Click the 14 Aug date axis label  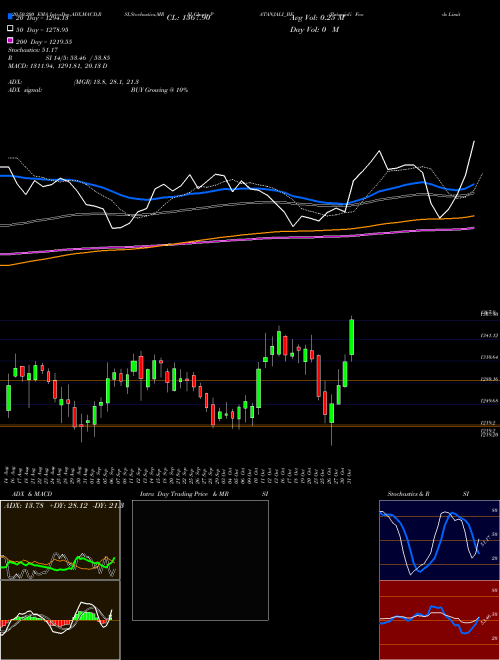(x=8, y=474)
